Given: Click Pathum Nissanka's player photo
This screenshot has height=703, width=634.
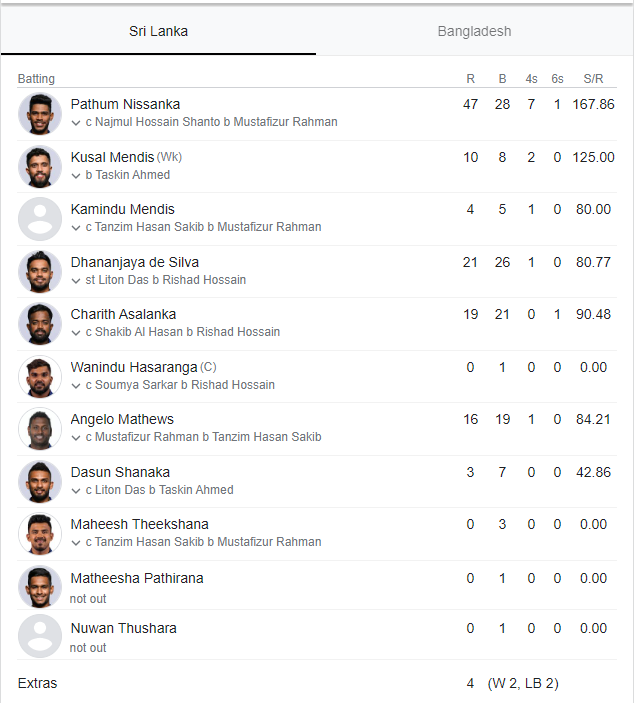Looking at the screenshot, I should point(40,114).
